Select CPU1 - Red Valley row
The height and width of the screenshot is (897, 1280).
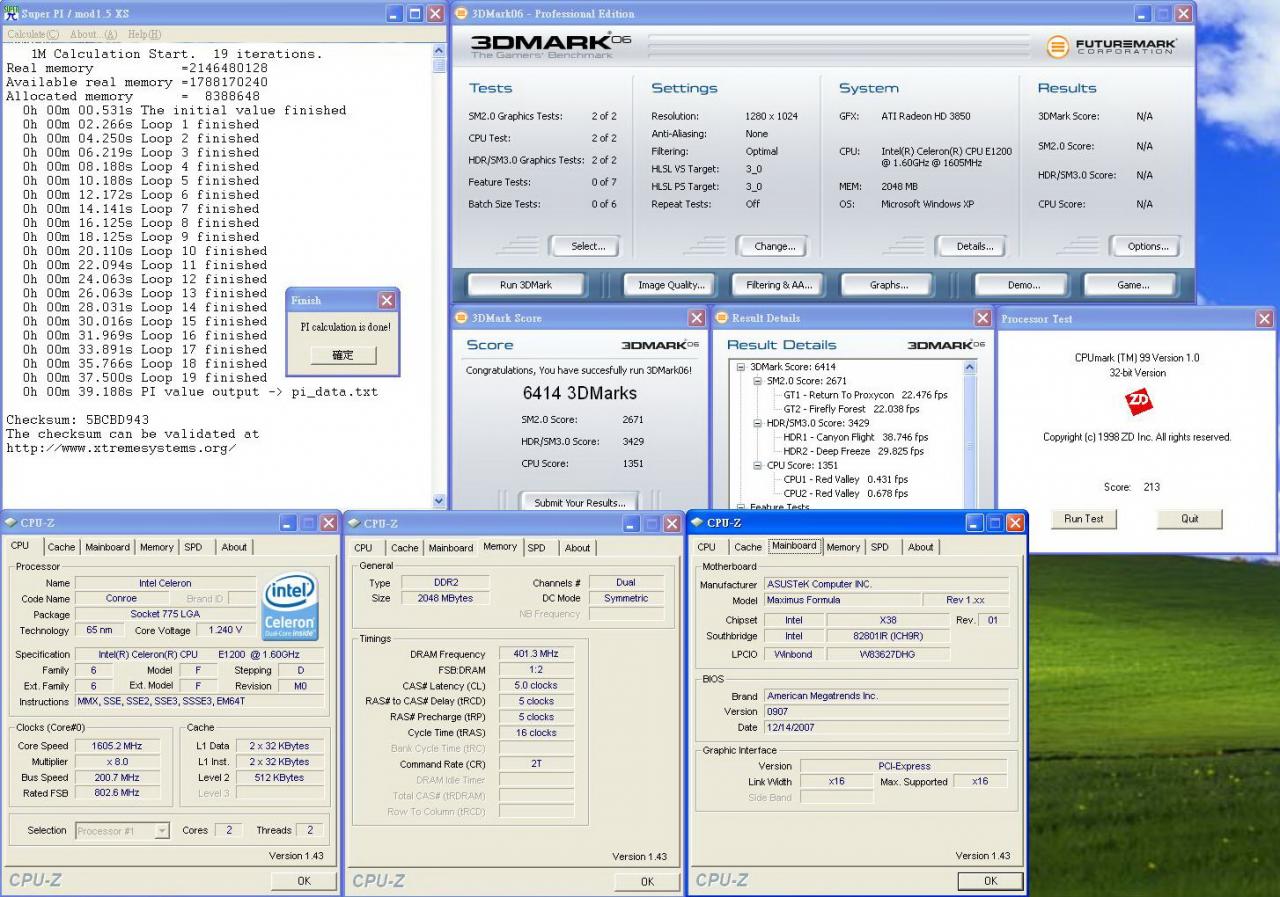846,479
